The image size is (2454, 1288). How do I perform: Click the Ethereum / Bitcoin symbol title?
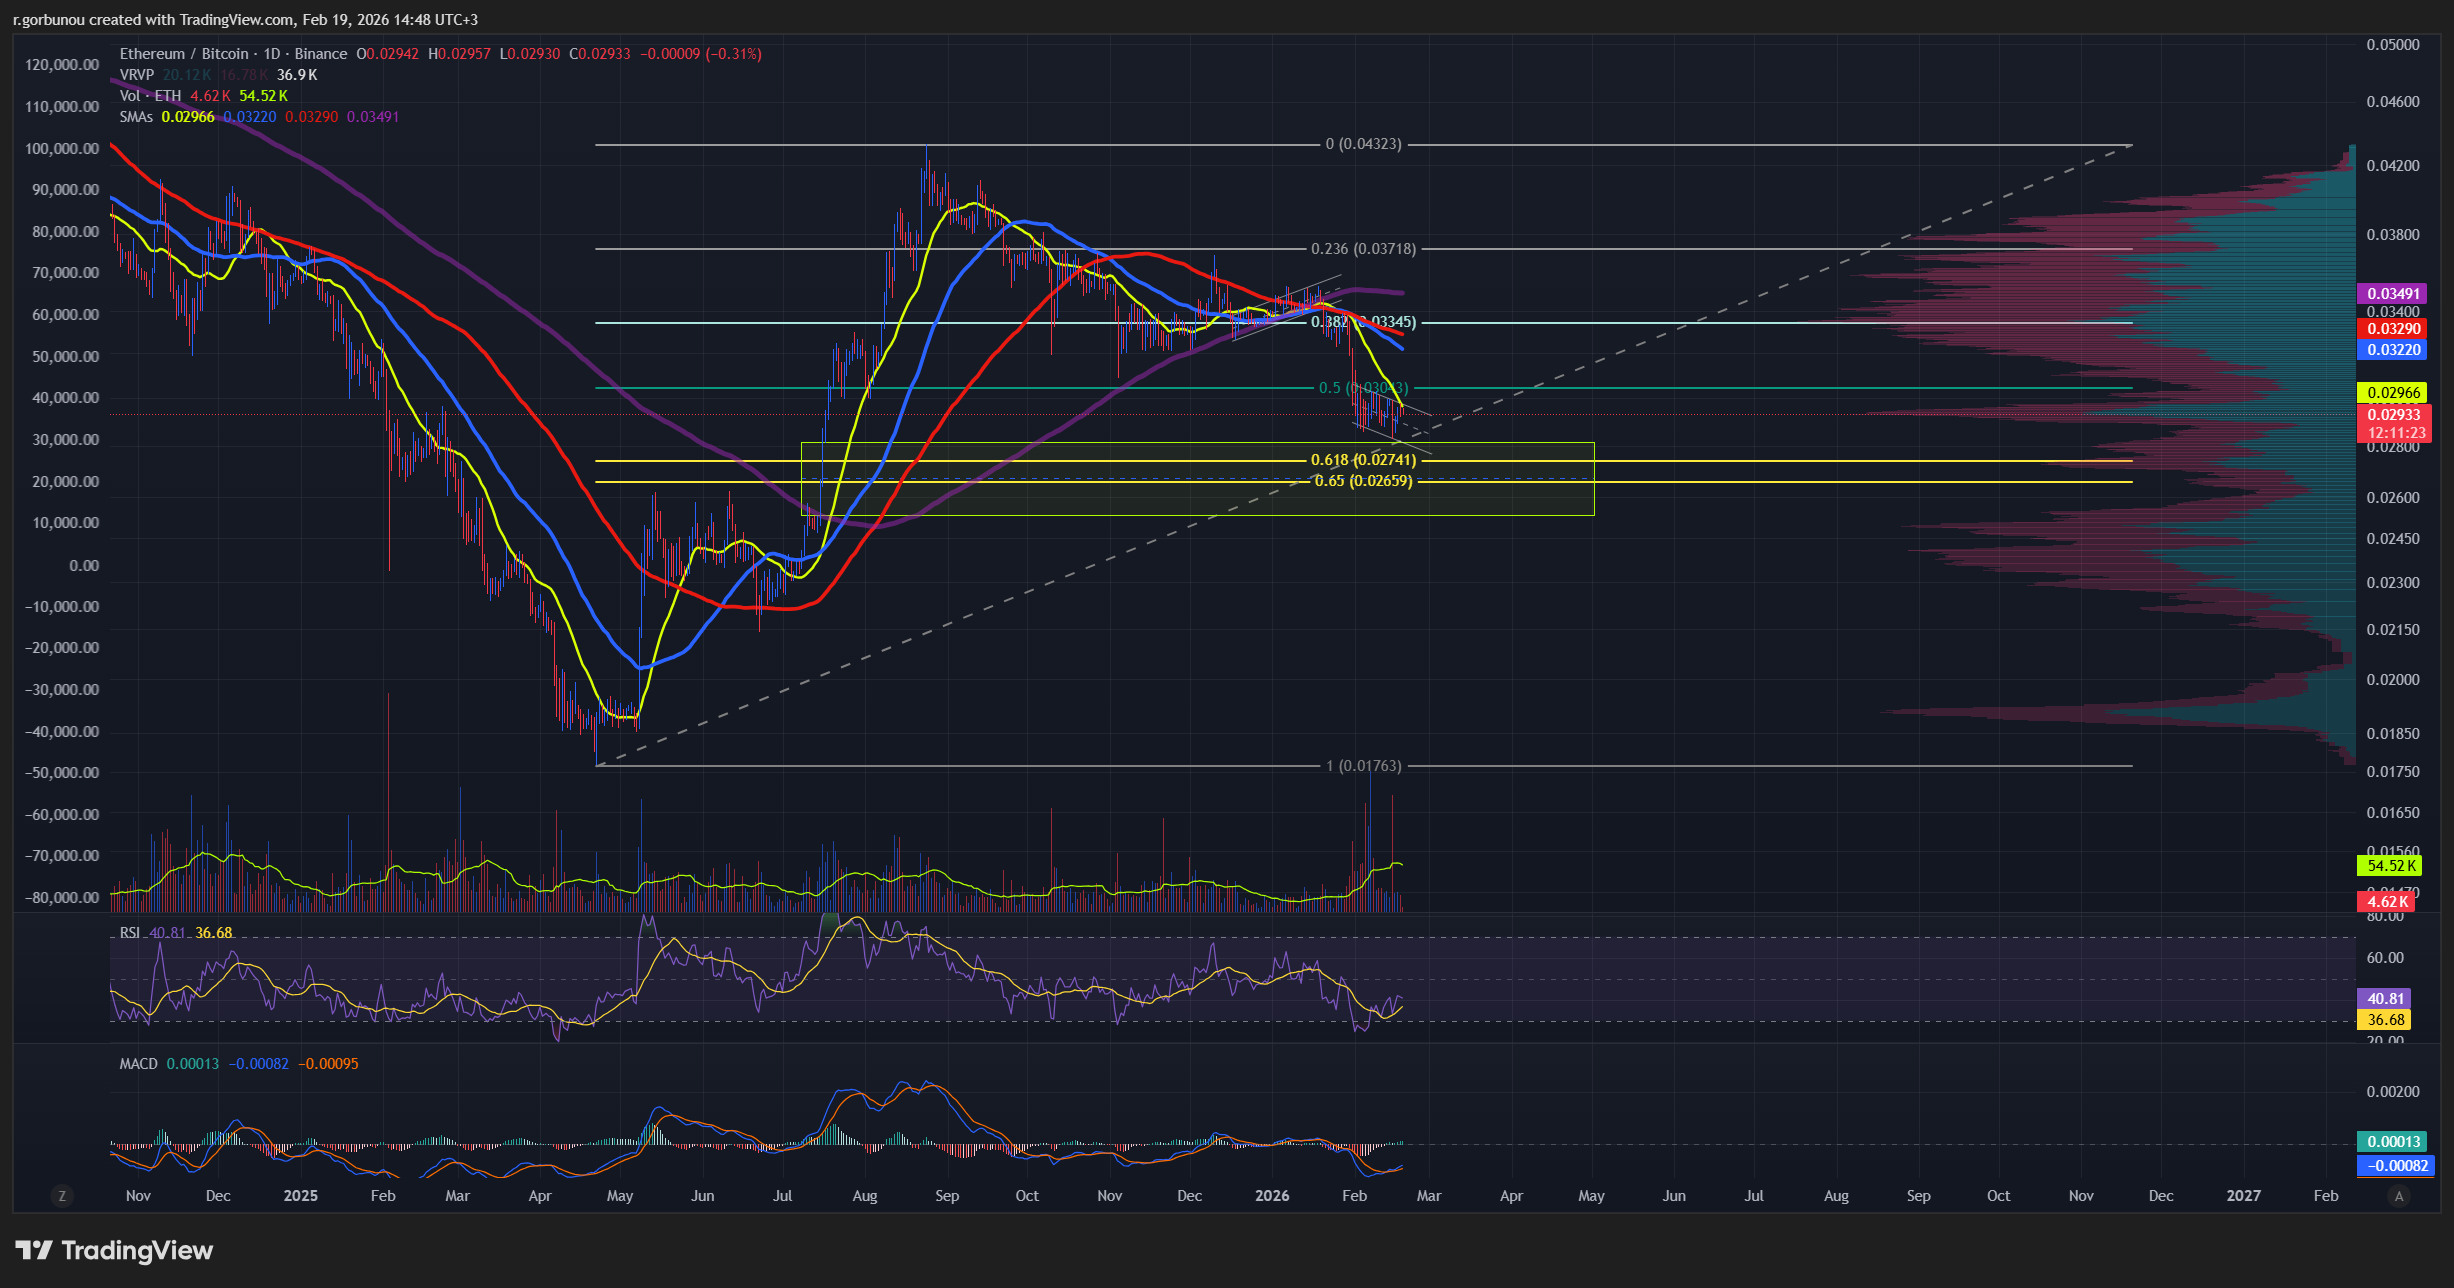[x=184, y=54]
